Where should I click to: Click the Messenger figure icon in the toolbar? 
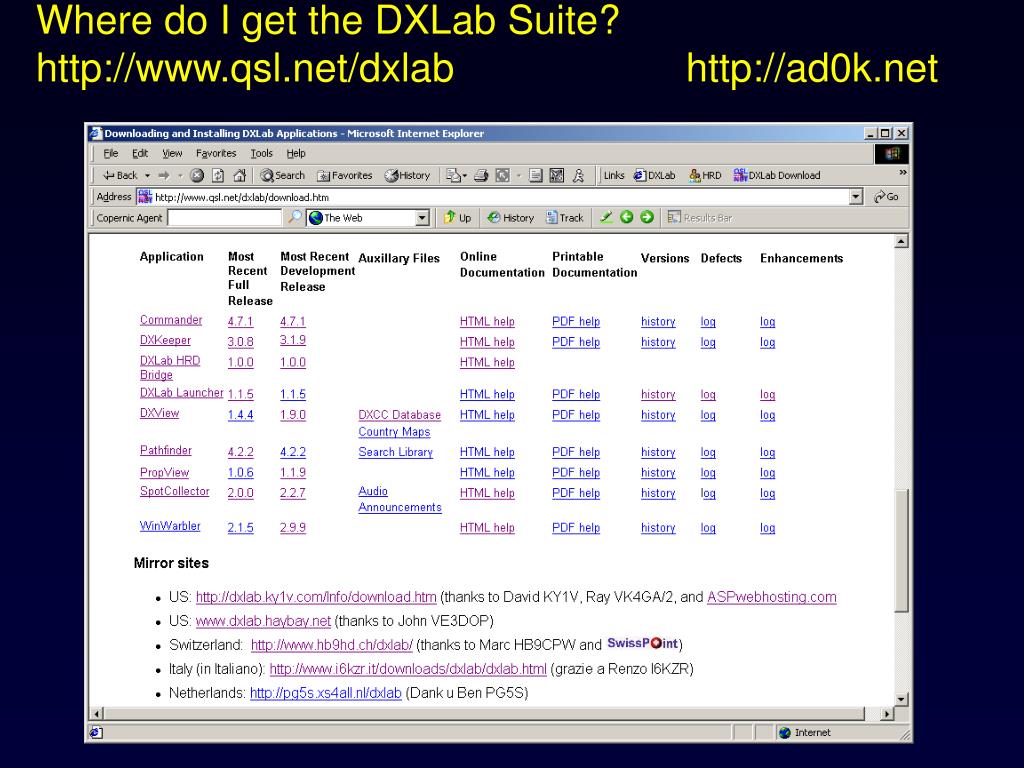point(578,175)
